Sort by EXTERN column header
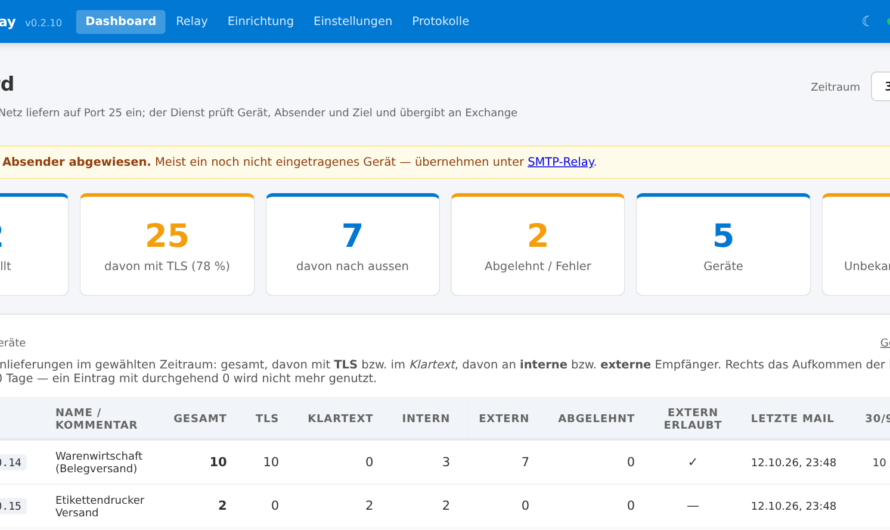This screenshot has width=890, height=530. 503,418
